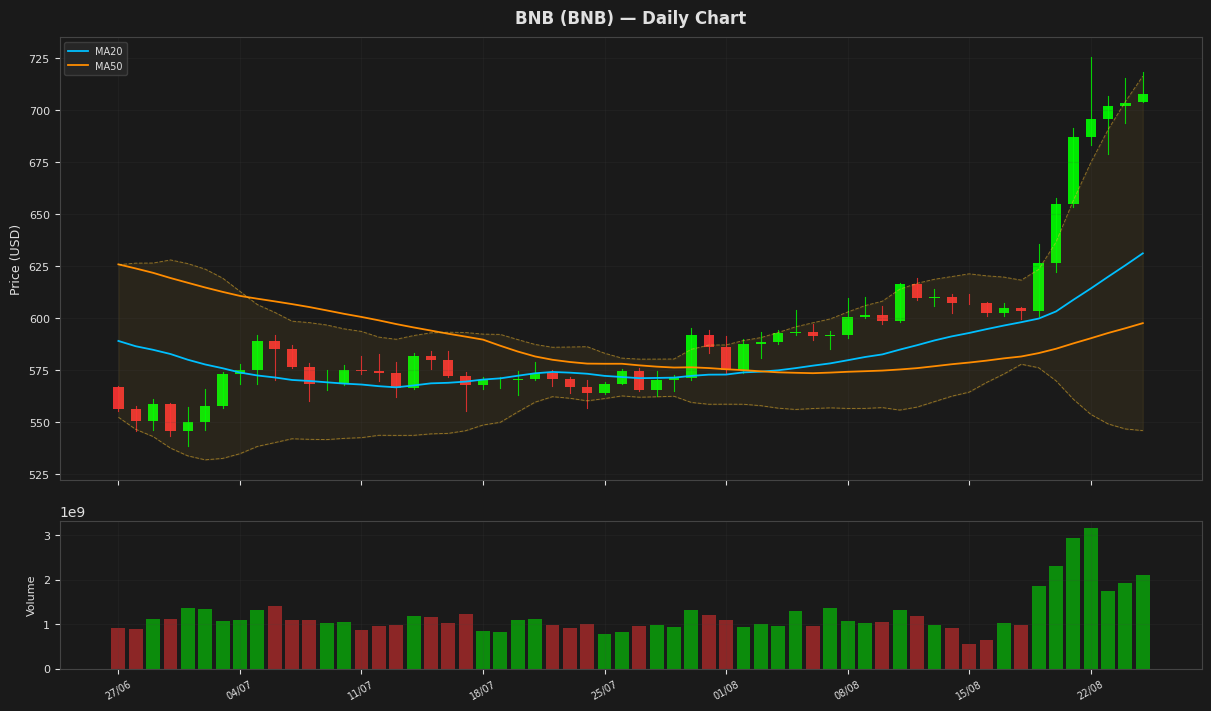The height and width of the screenshot is (711, 1211).
Task: Click the 625 price tick label
Action: (38, 267)
